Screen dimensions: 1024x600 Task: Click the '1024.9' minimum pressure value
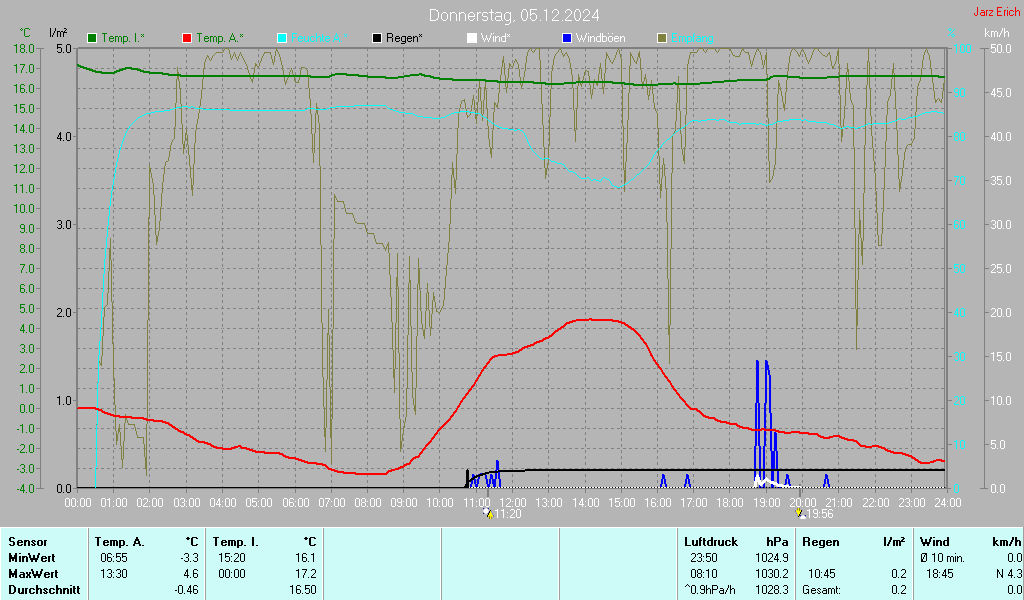tap(772, 558)
